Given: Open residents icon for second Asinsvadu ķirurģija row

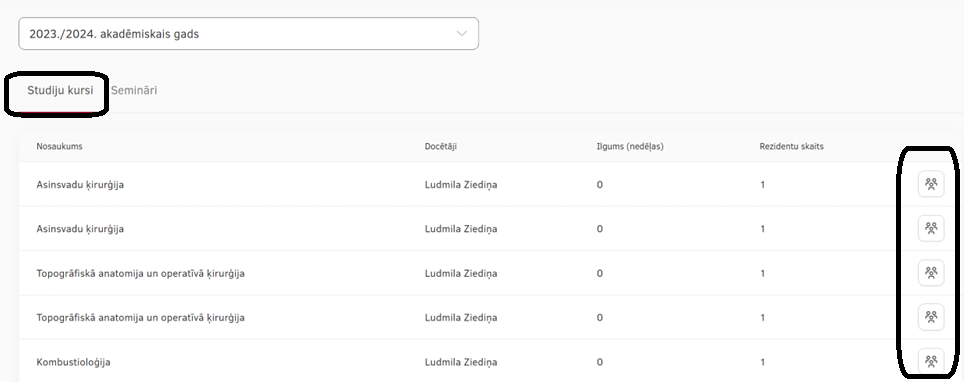Looking at the screenshot, I should (x=931, y=229).
